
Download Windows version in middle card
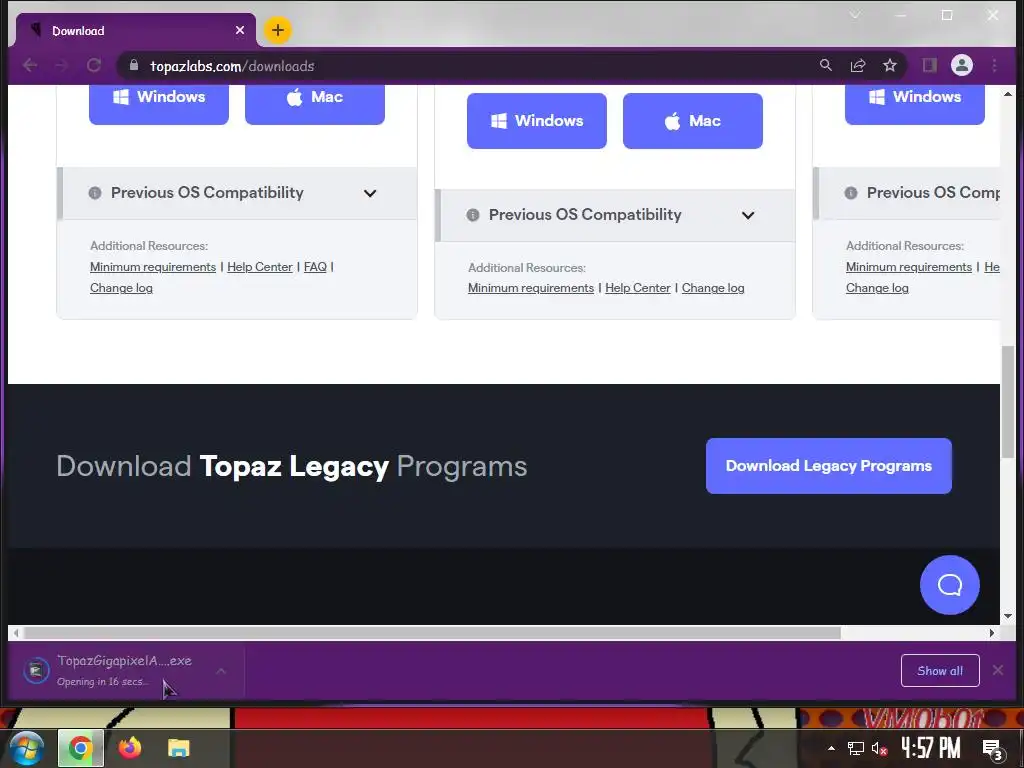coord(537,121)
